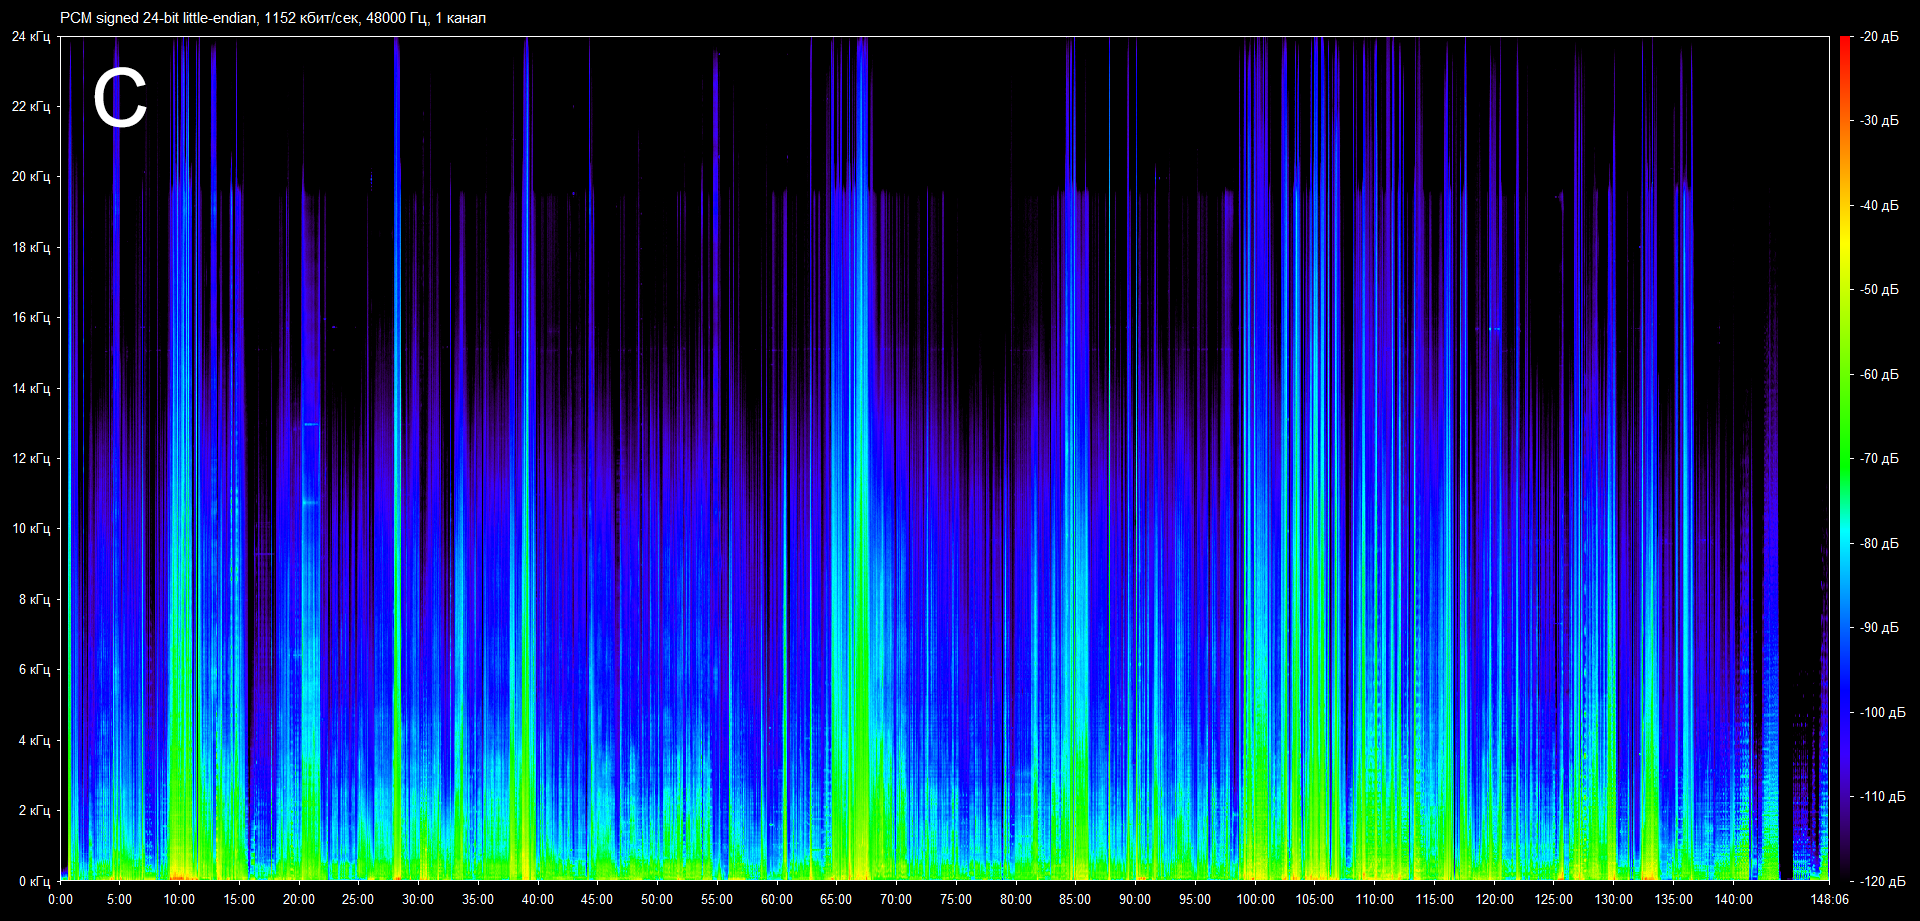
Task: Click the -70 дБ level scale label
Action: pyautogui.click(x=1880, y=458)
